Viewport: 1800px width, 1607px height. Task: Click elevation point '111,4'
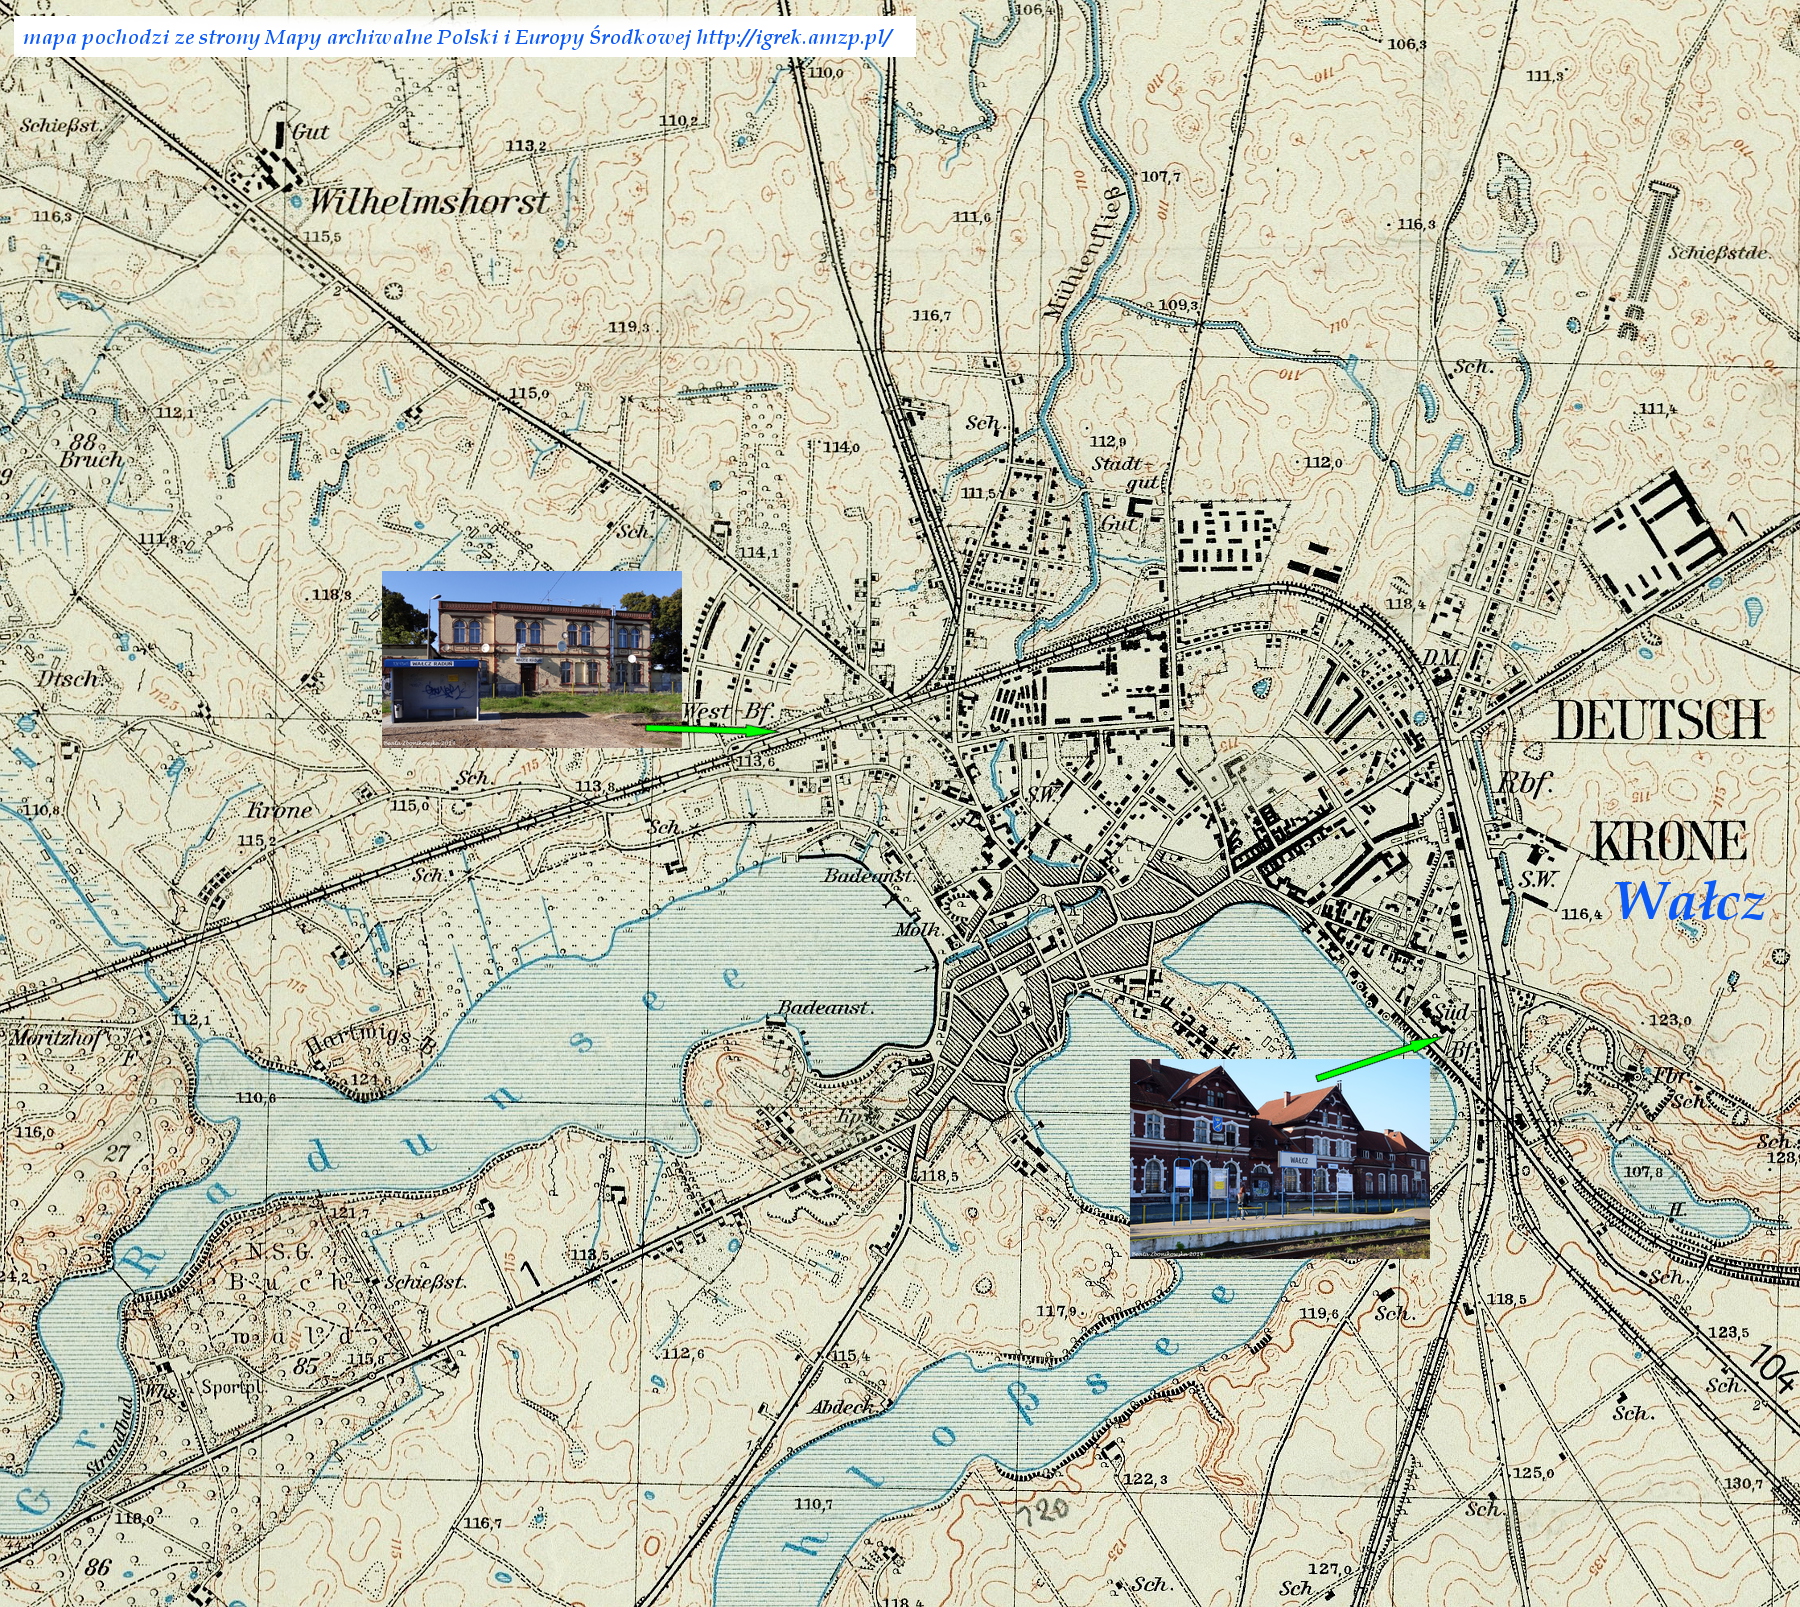[1658, 409]
